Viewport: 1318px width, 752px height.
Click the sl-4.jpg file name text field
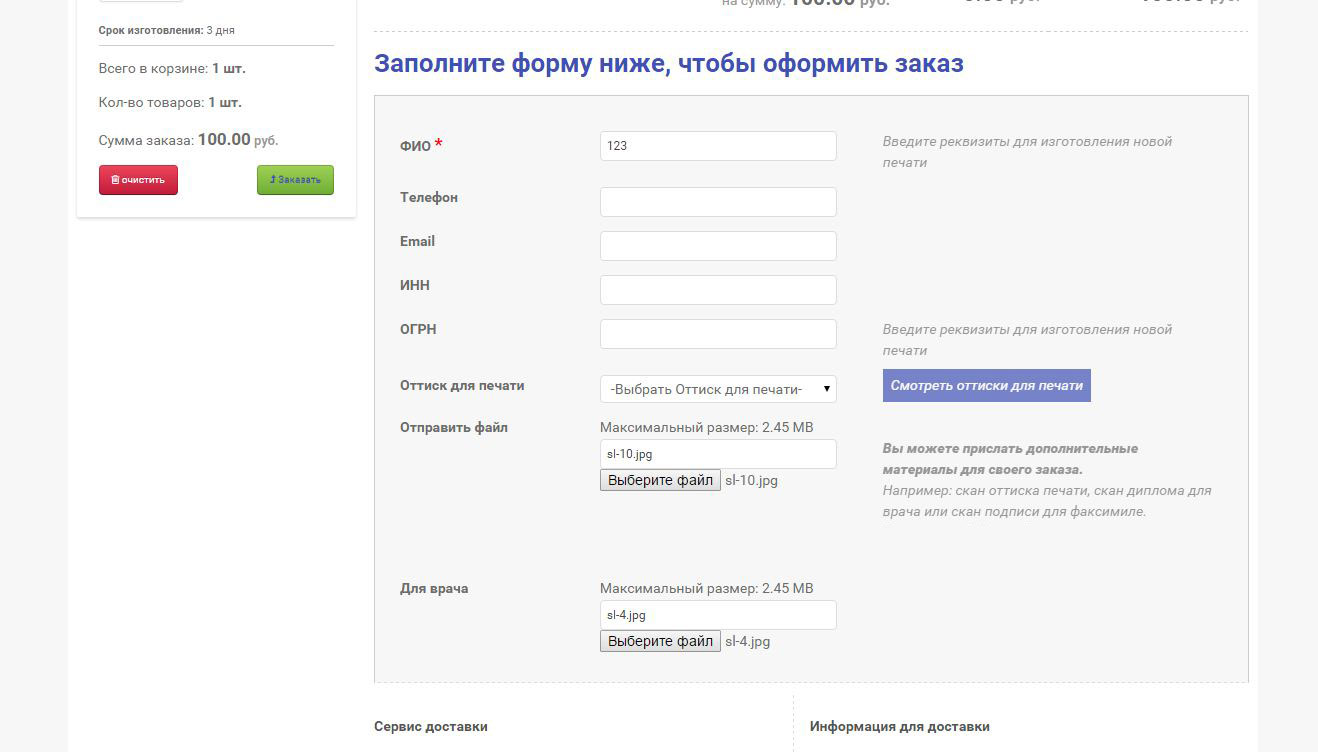click(x=717, y=615)
